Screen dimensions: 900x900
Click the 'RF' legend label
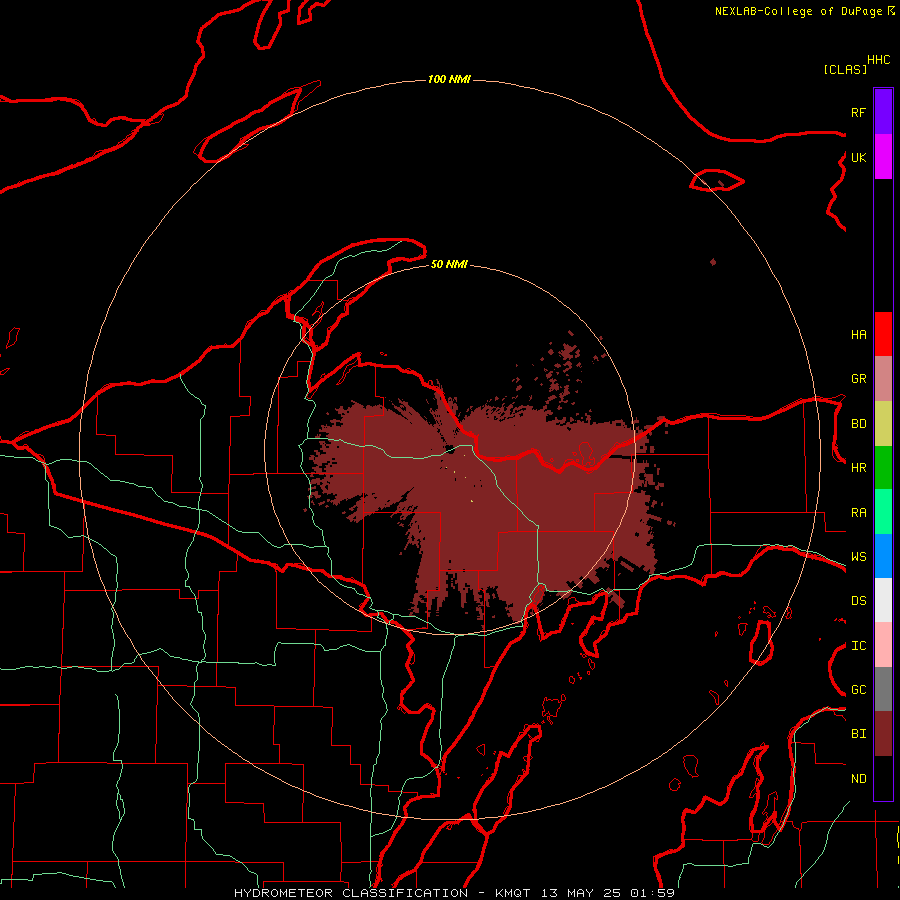pyautogui.click(x=858, y=112)
